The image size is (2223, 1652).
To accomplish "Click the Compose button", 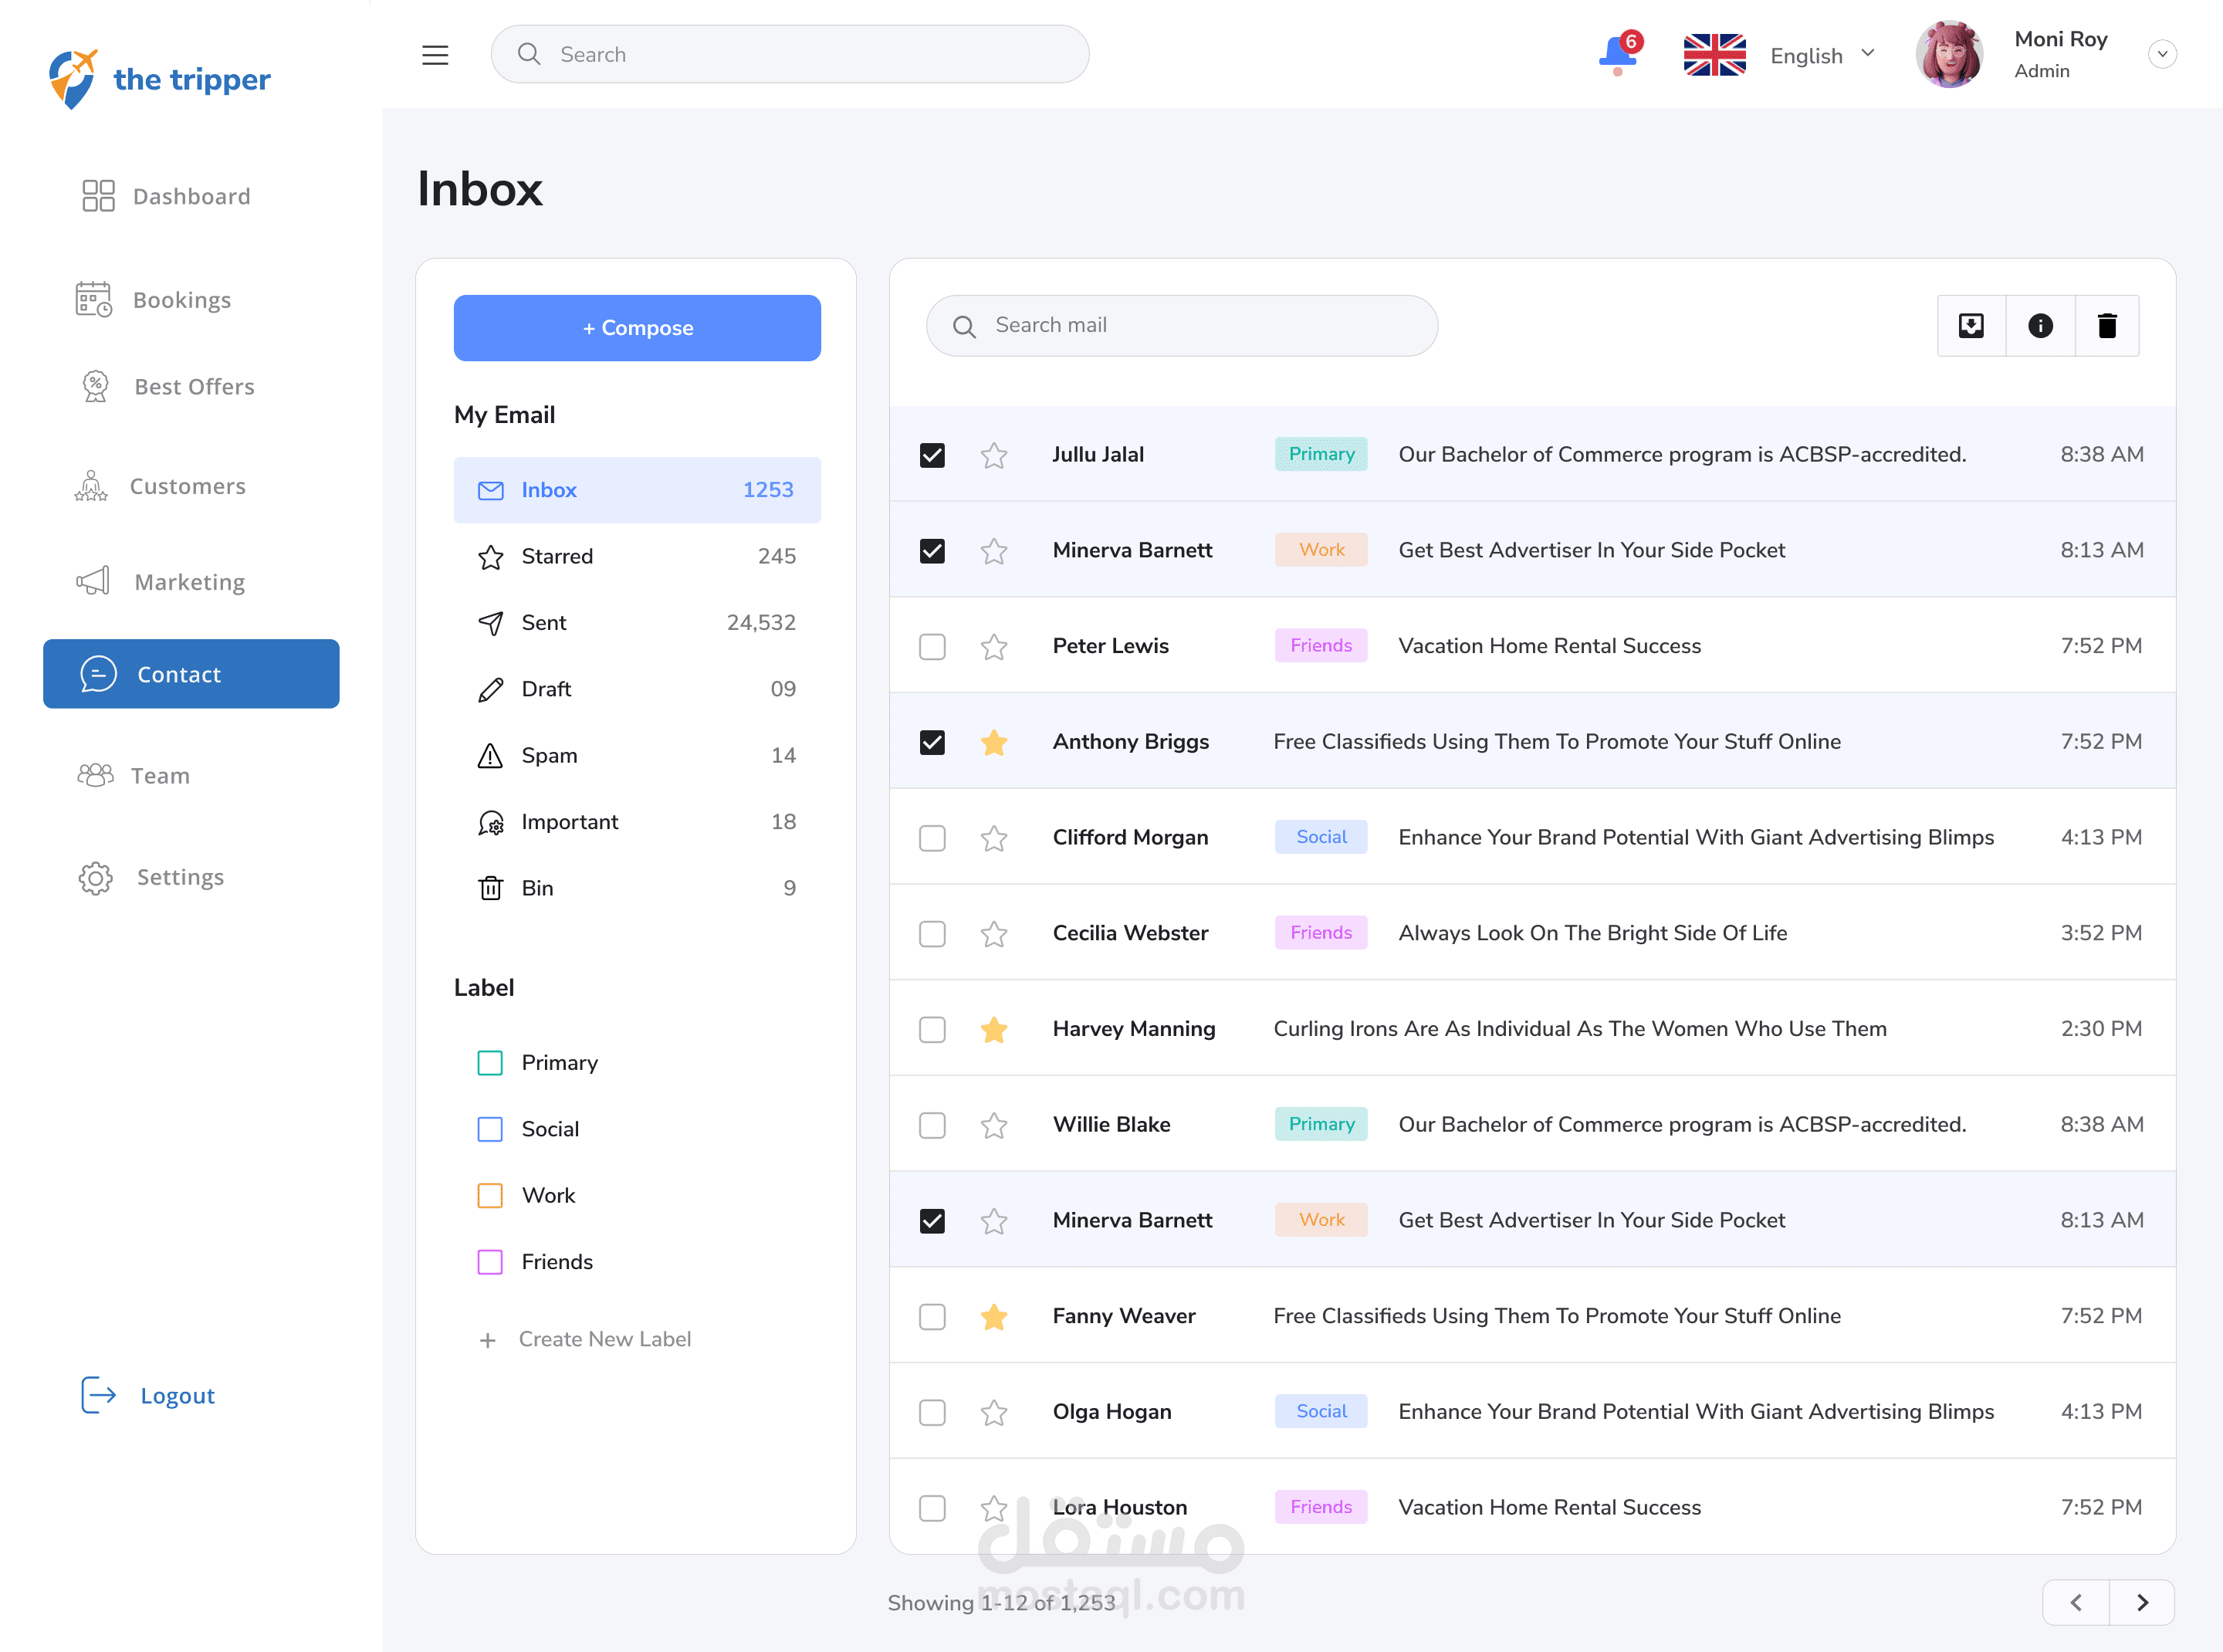I will pyautogui.click(x=637, y=328).
